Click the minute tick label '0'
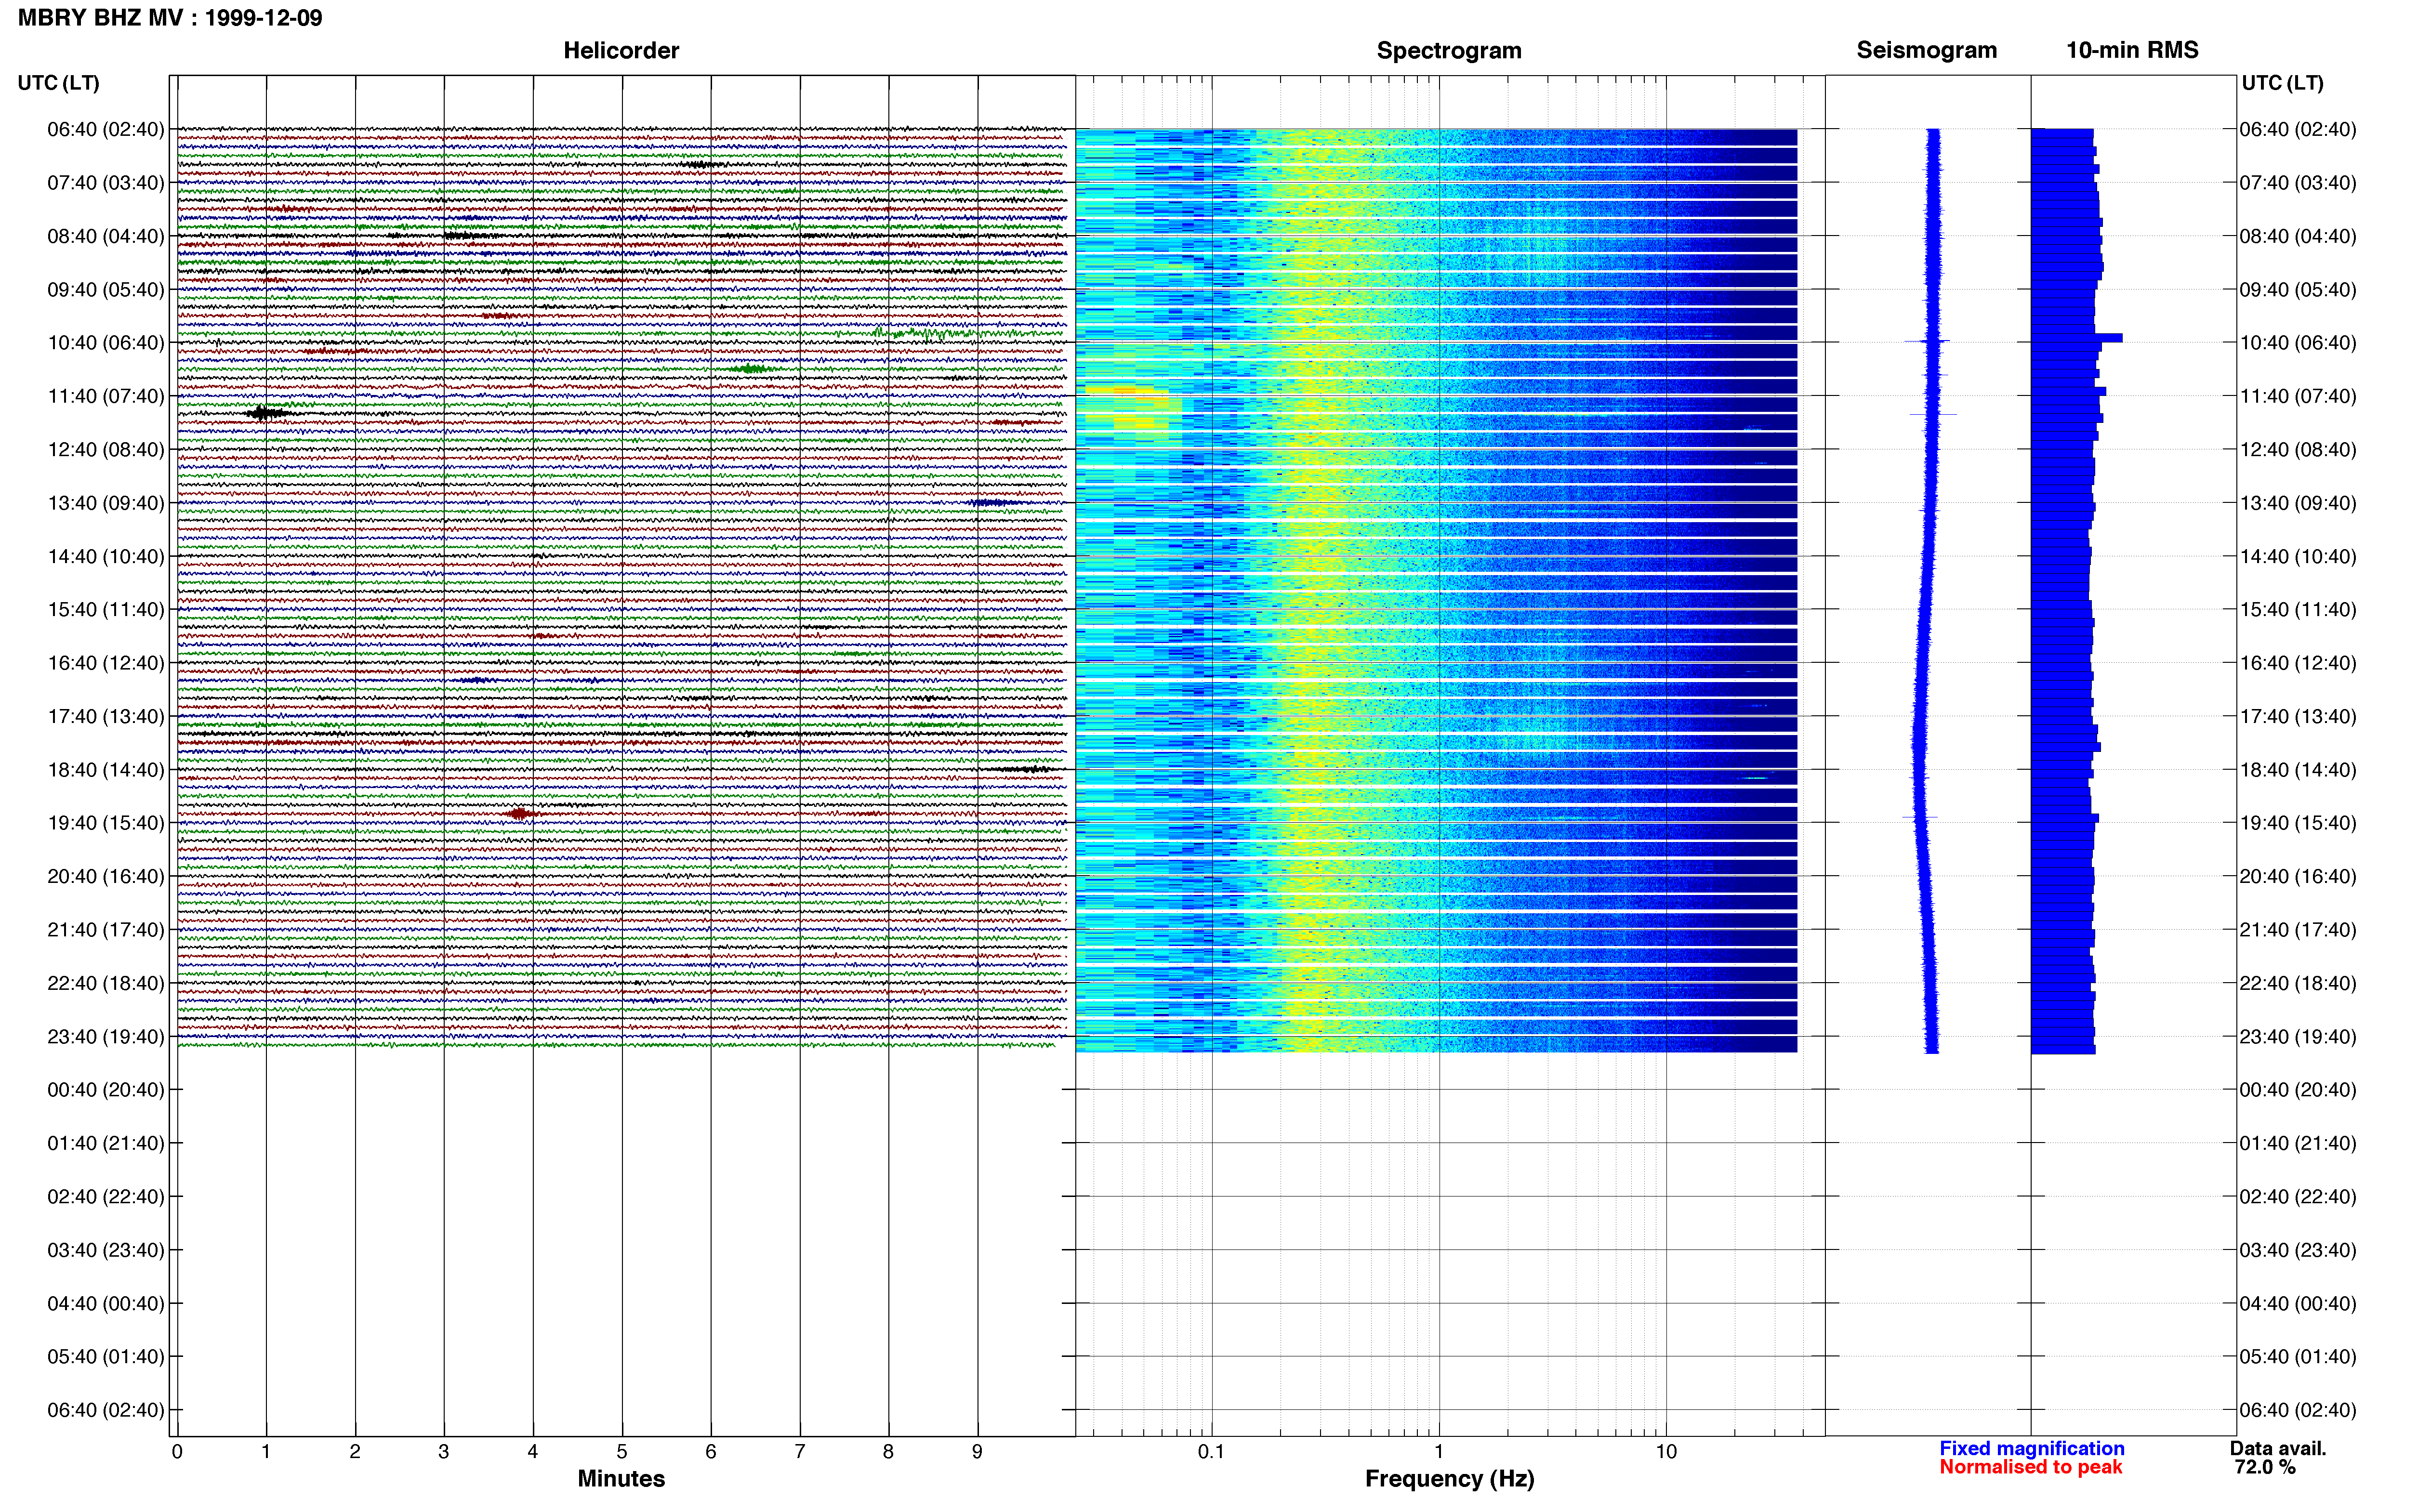Viewport: 2418px width, 1512px height. pyautogui.click(x=177, y=1452)
